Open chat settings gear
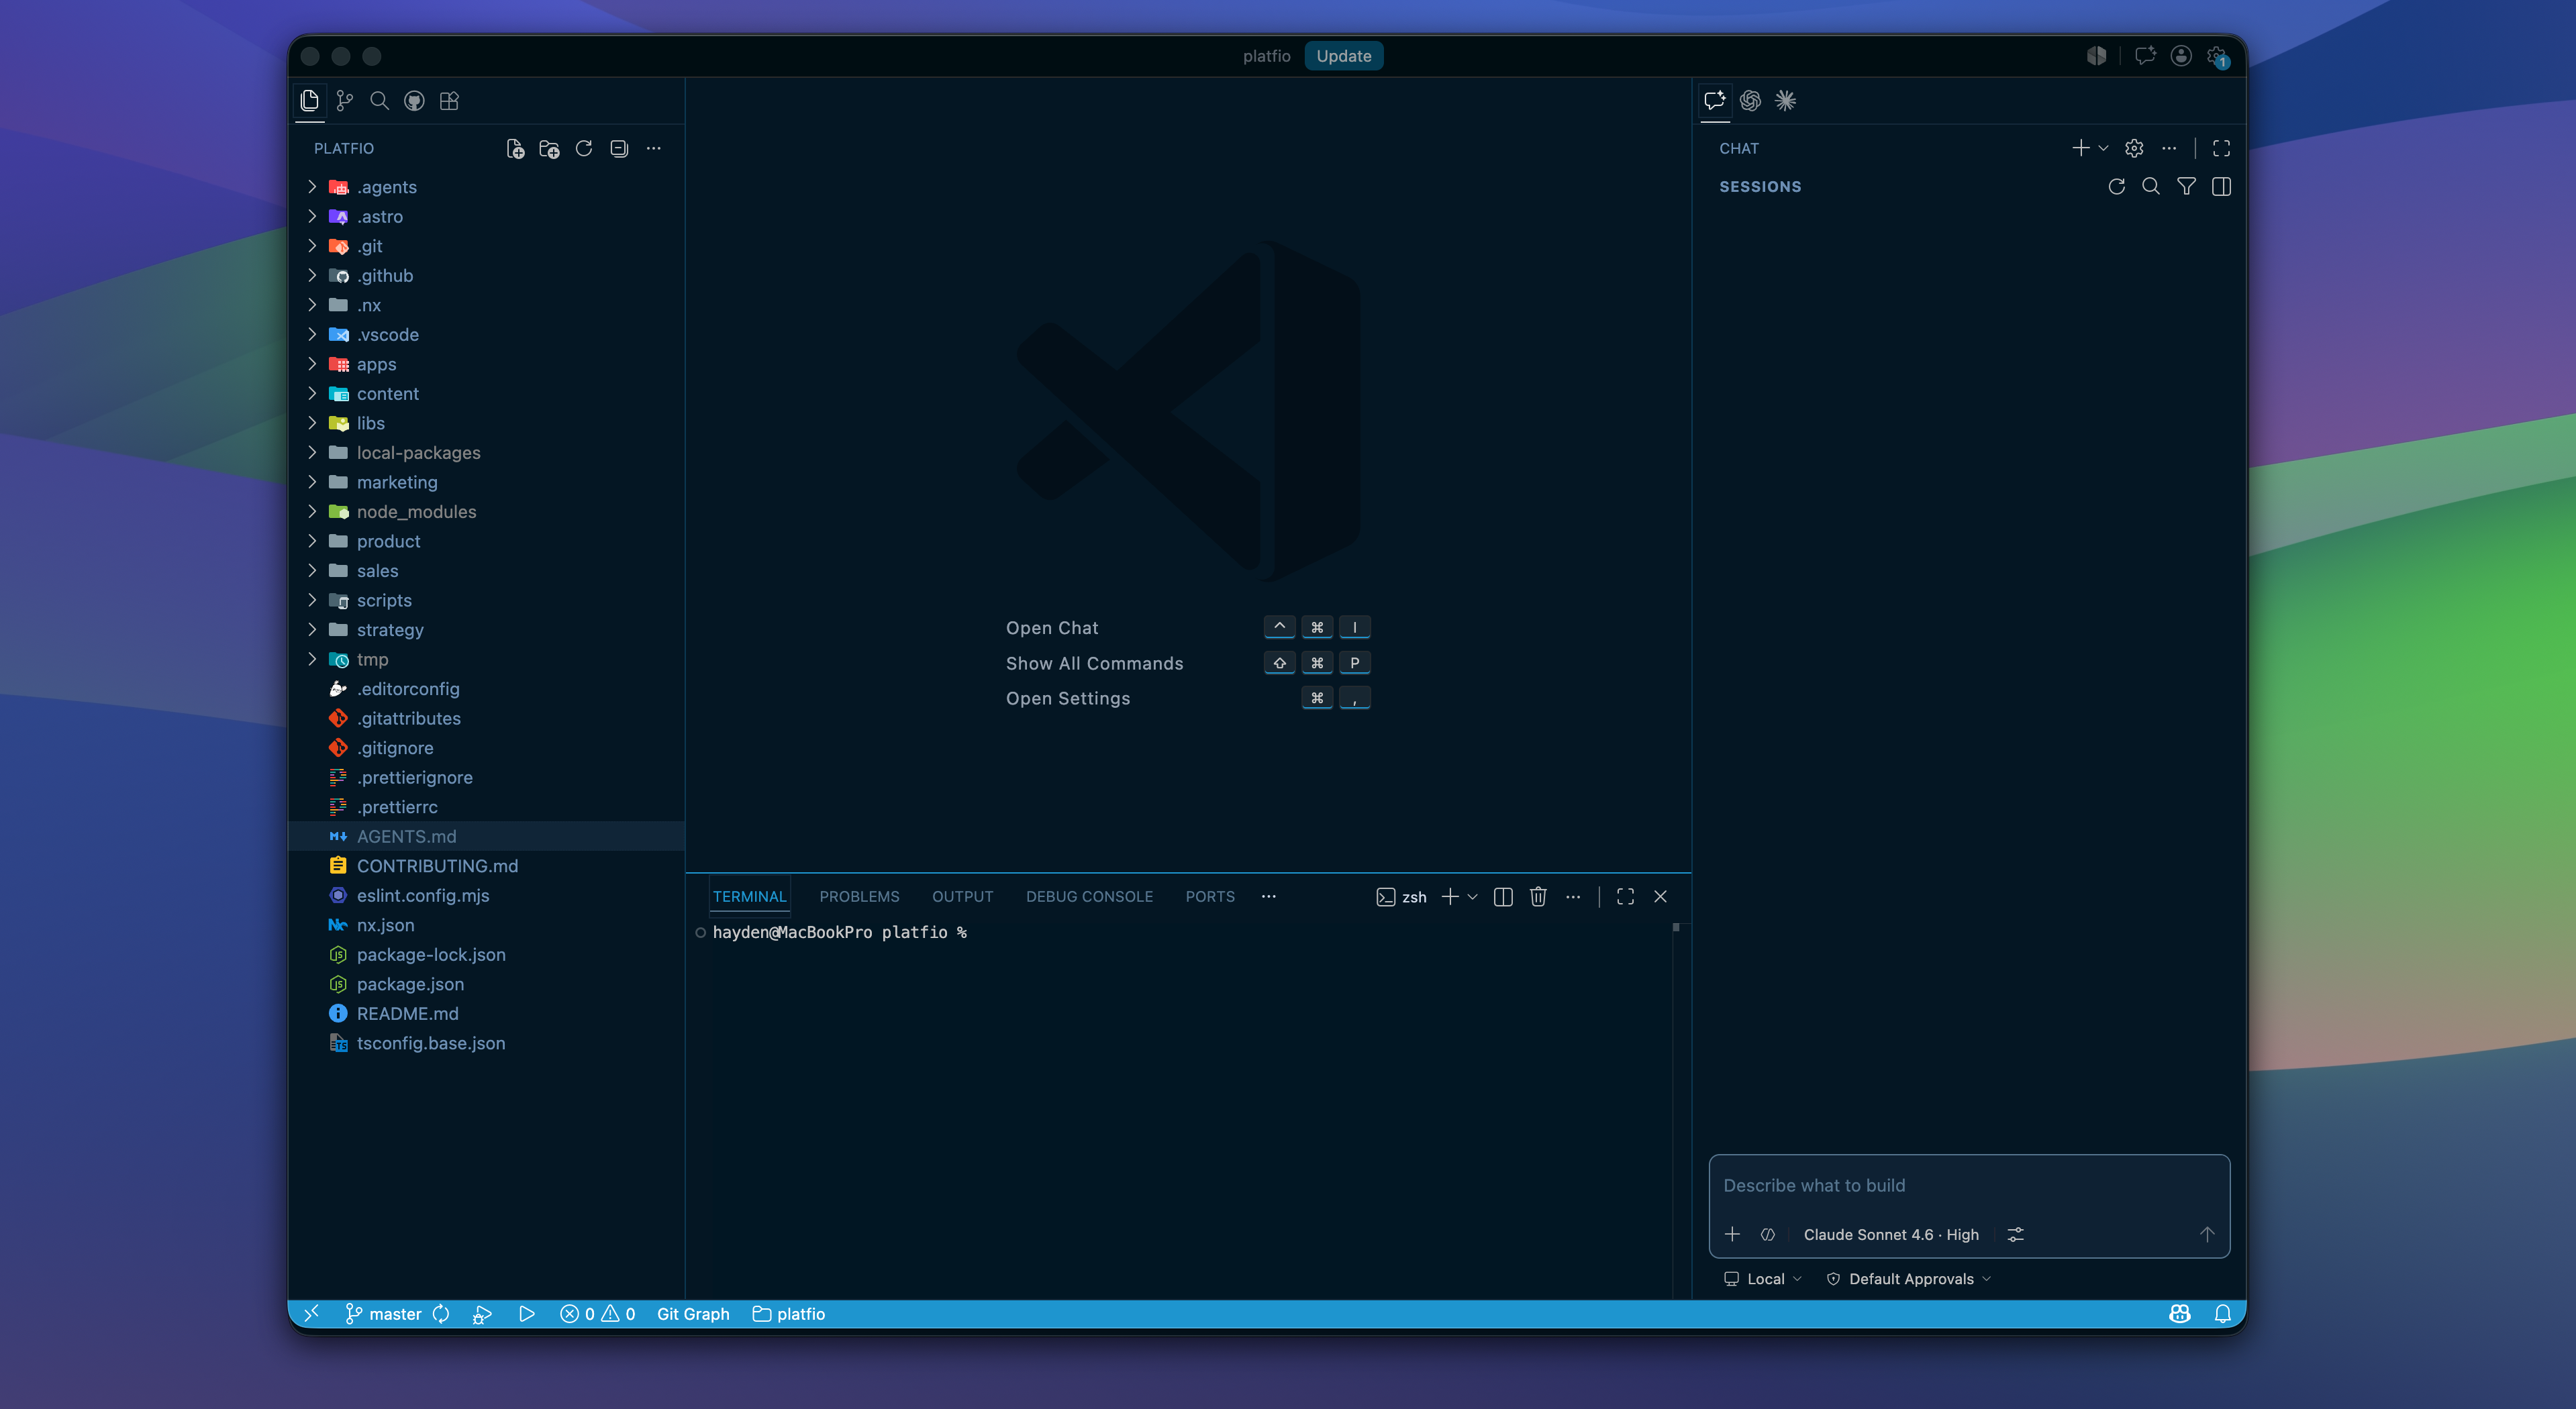Image resolution: width=2576 pixels, height=1409 pixels. click(x=2134, y=149)
